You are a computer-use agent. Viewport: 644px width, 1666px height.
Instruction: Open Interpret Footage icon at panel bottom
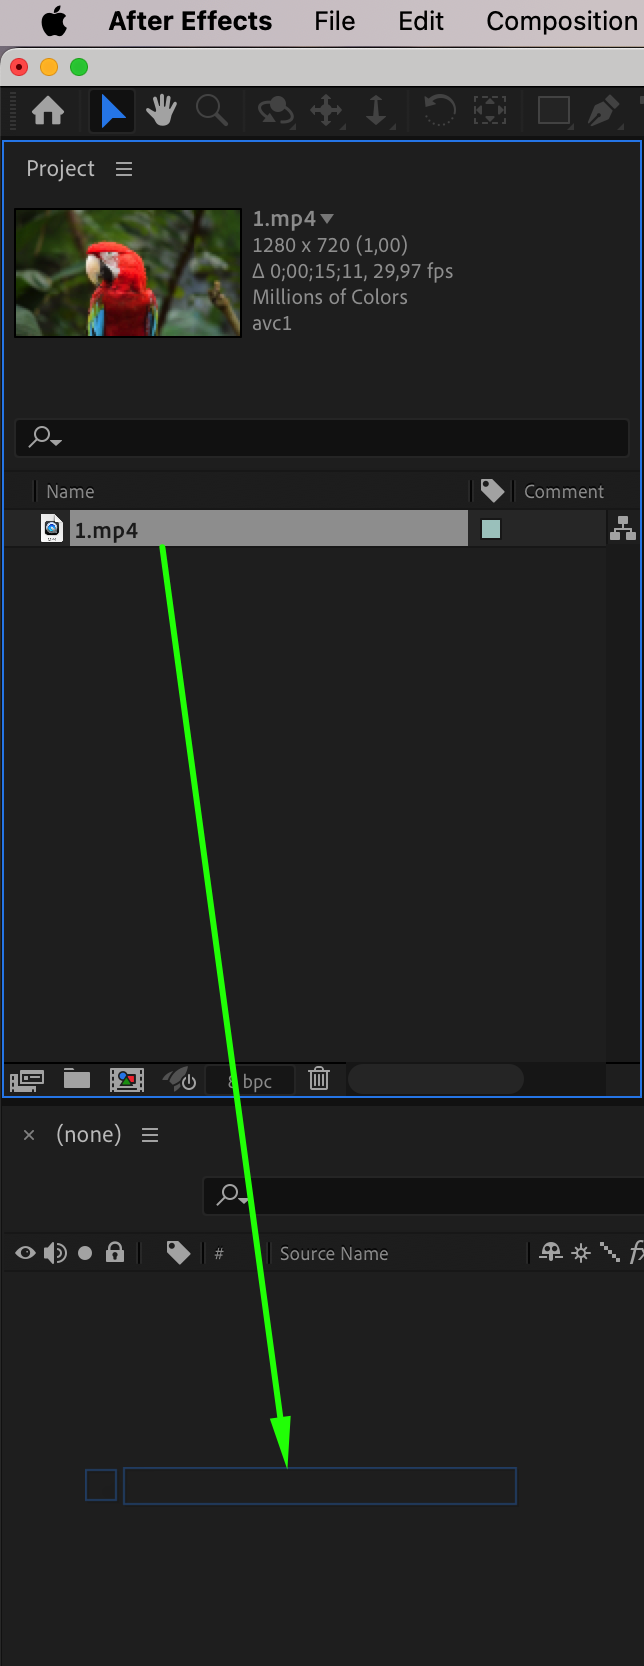(27, 1080)
